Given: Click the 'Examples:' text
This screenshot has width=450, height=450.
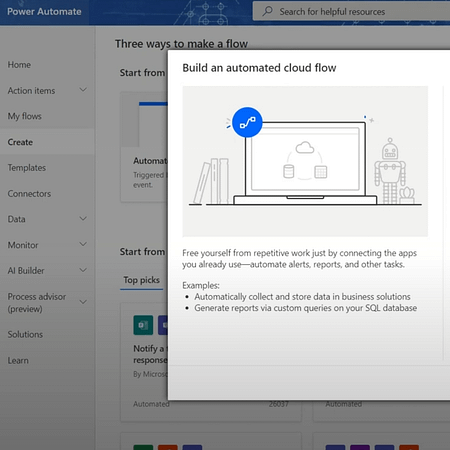Looking at the screenshot, I should pyautogui.click(x=201, y=285).
